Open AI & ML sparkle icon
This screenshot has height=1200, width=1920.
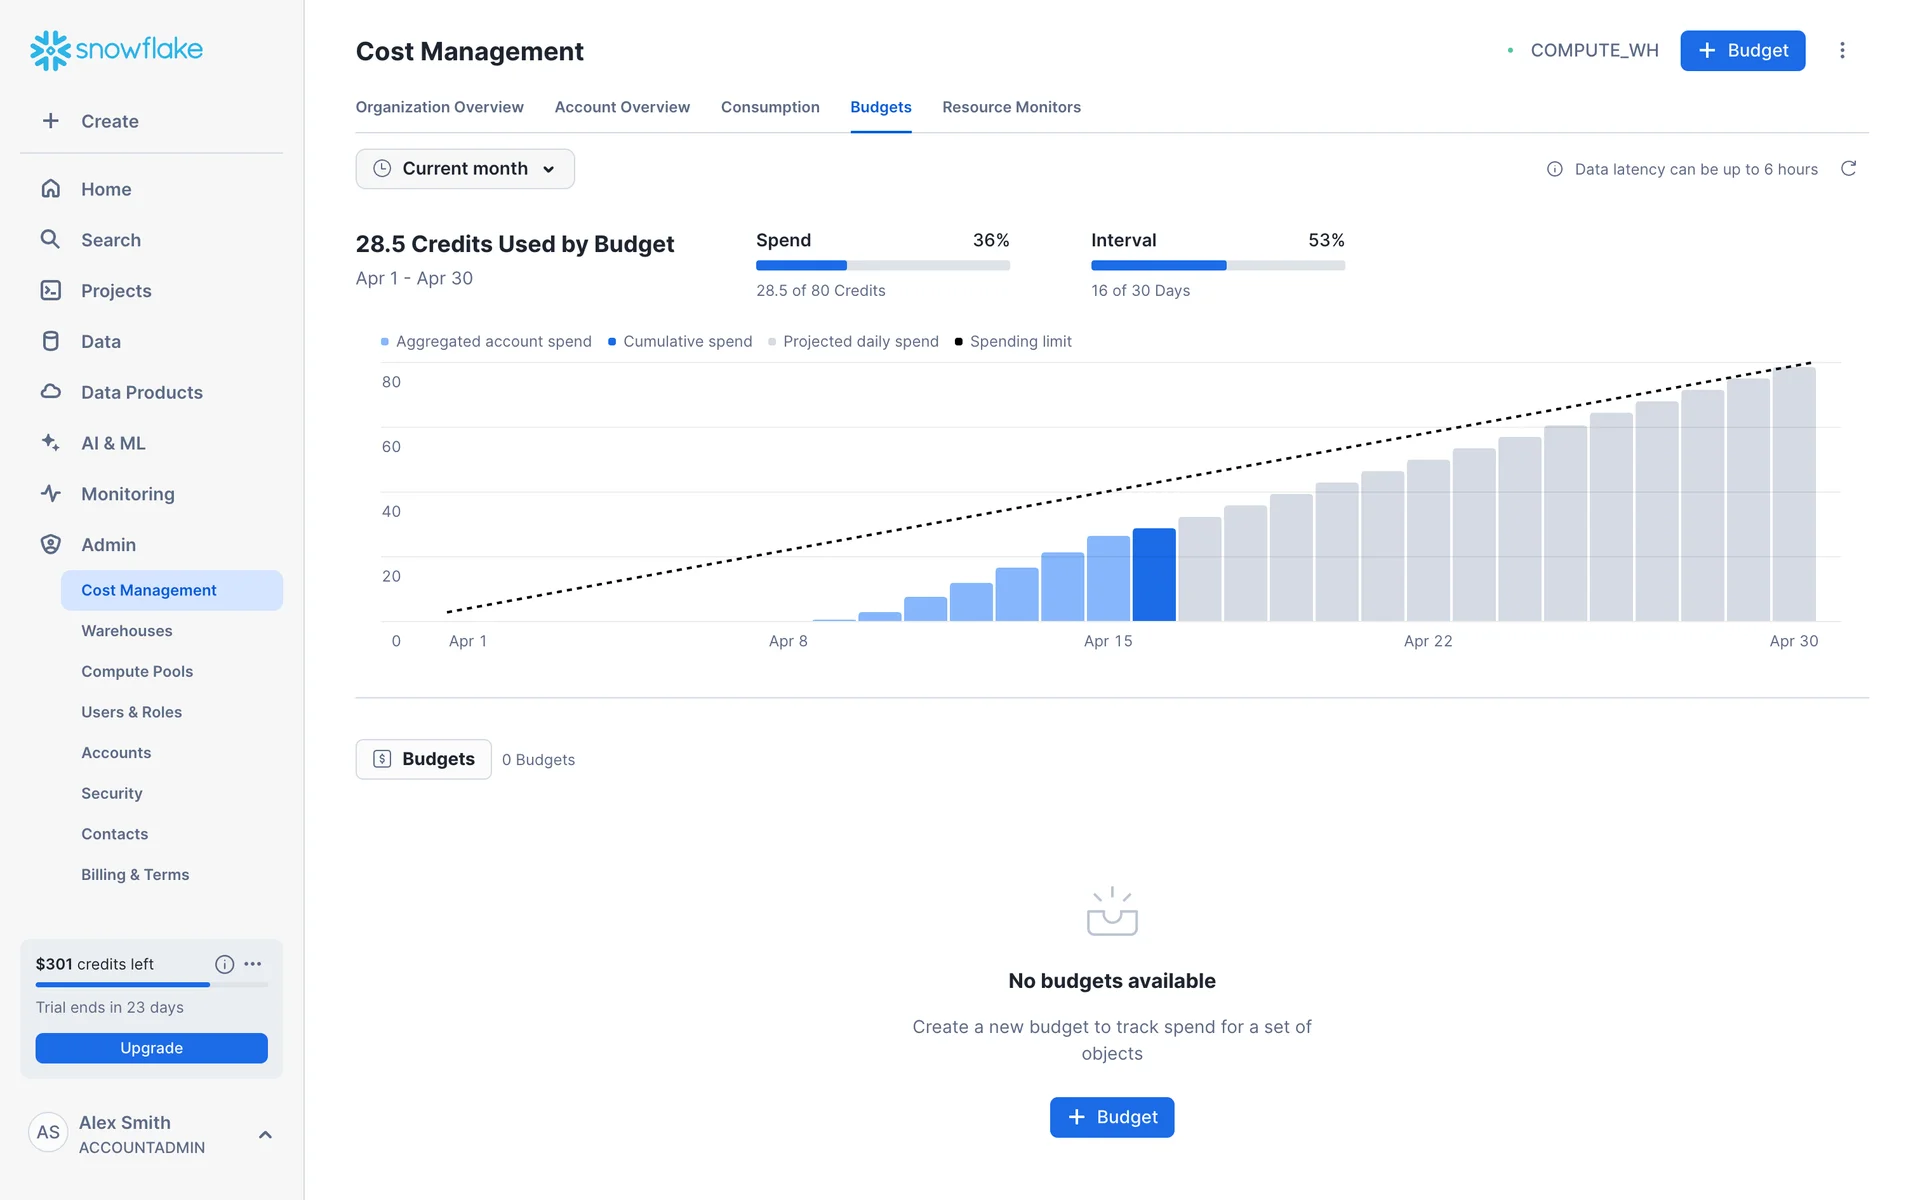coord(50,442)
